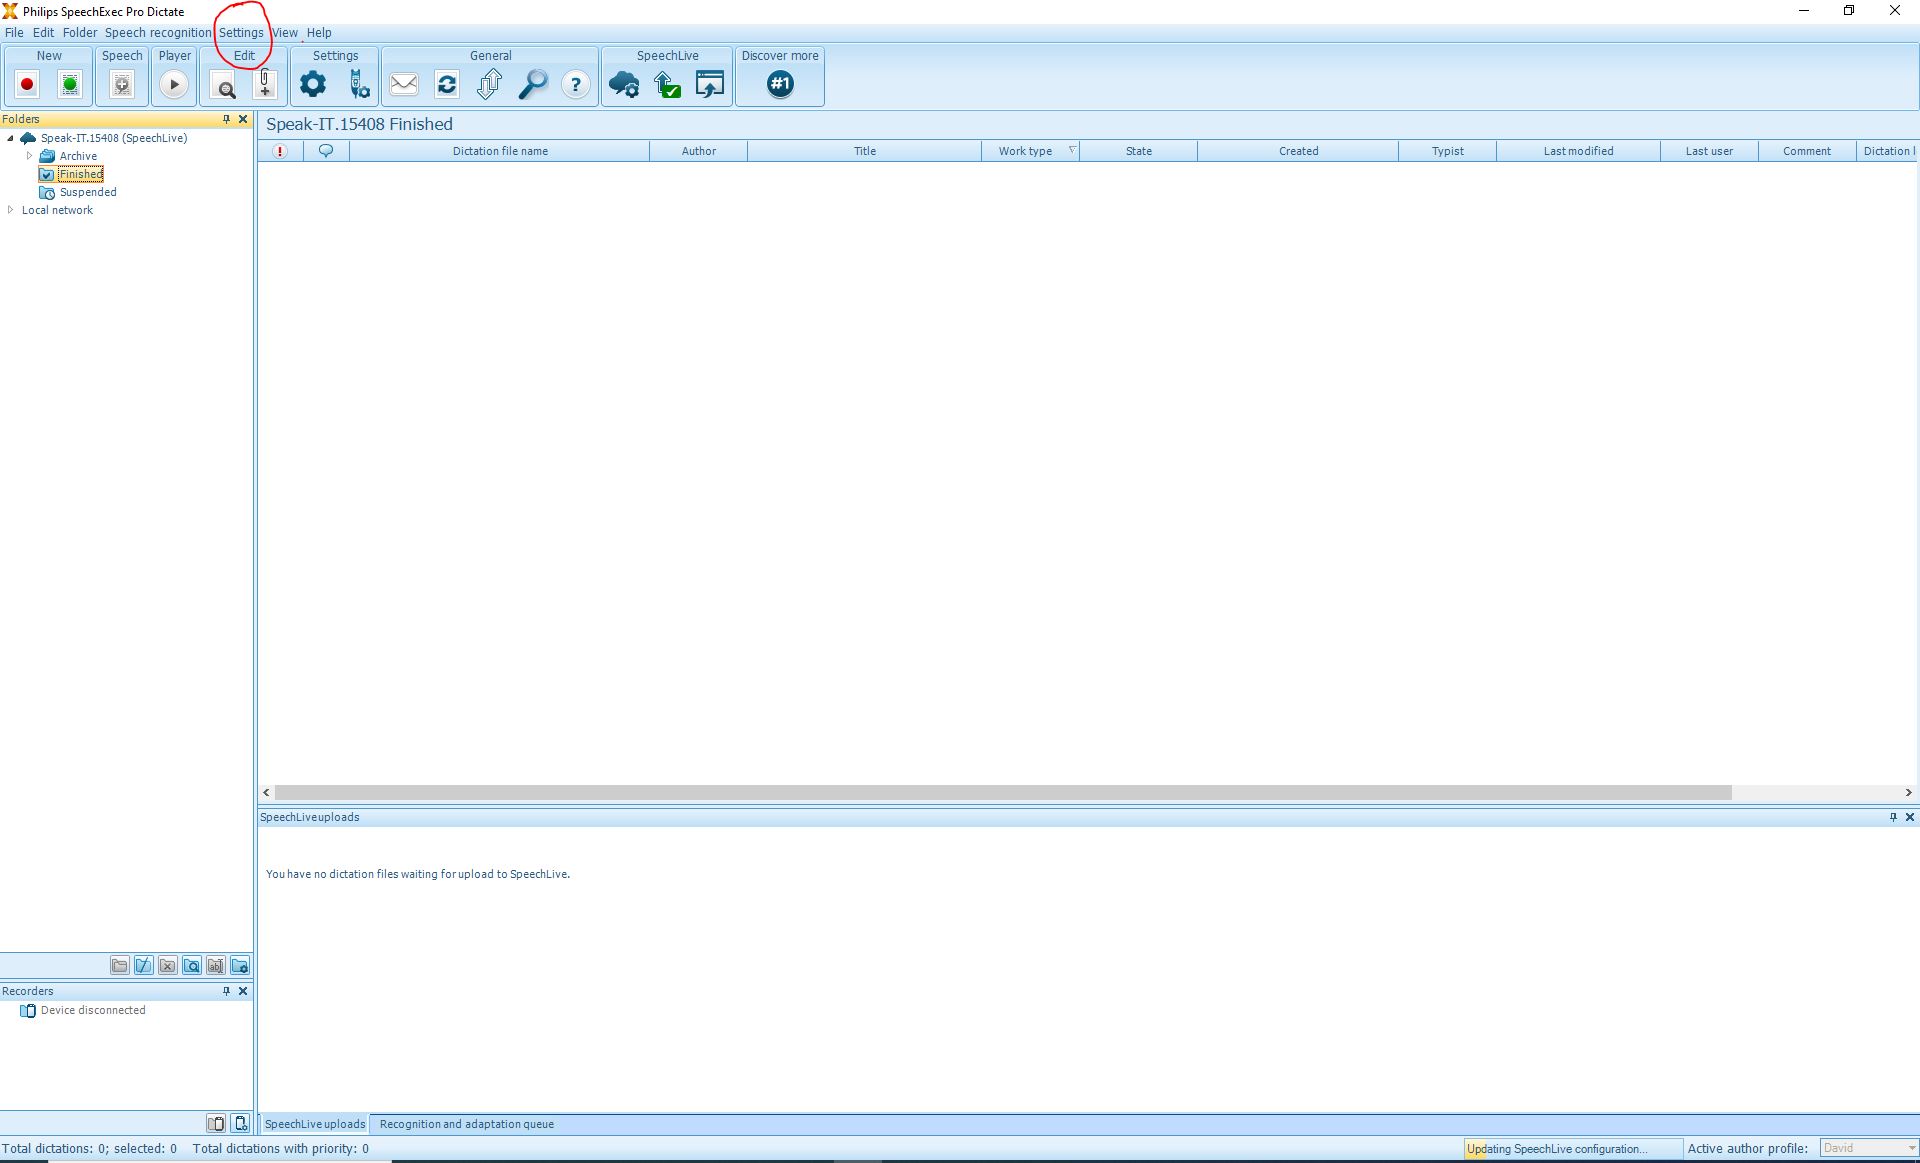Expand the Archive folder tree node
1920x1163 pixels.
[29, 156]
